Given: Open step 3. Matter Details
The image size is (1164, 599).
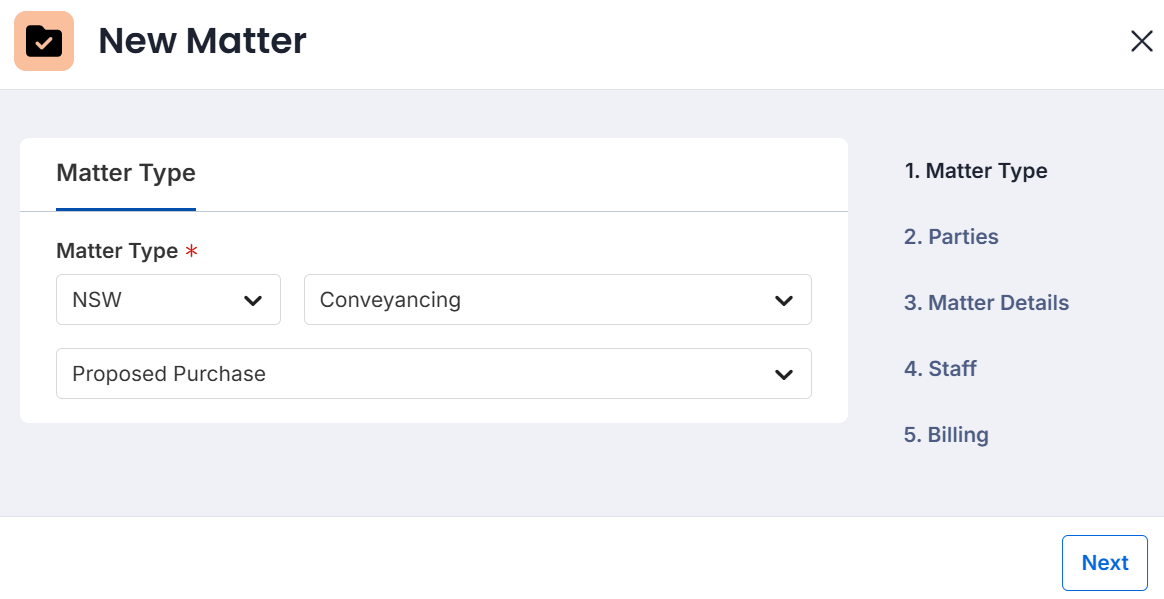Looking at the screenshot, I should [986, 303].
